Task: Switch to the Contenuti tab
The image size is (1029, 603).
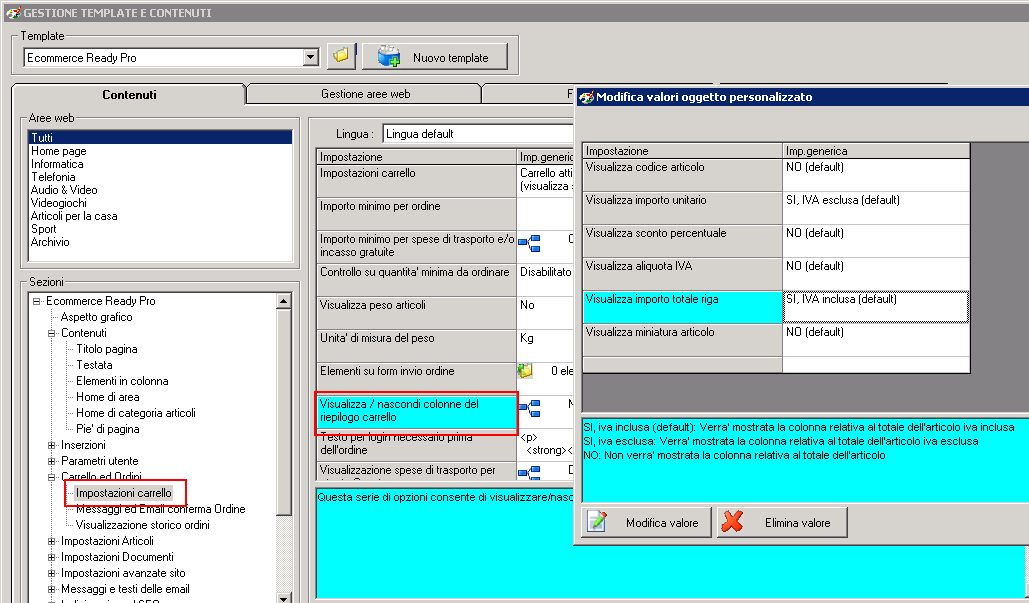Action: (129, 95)
